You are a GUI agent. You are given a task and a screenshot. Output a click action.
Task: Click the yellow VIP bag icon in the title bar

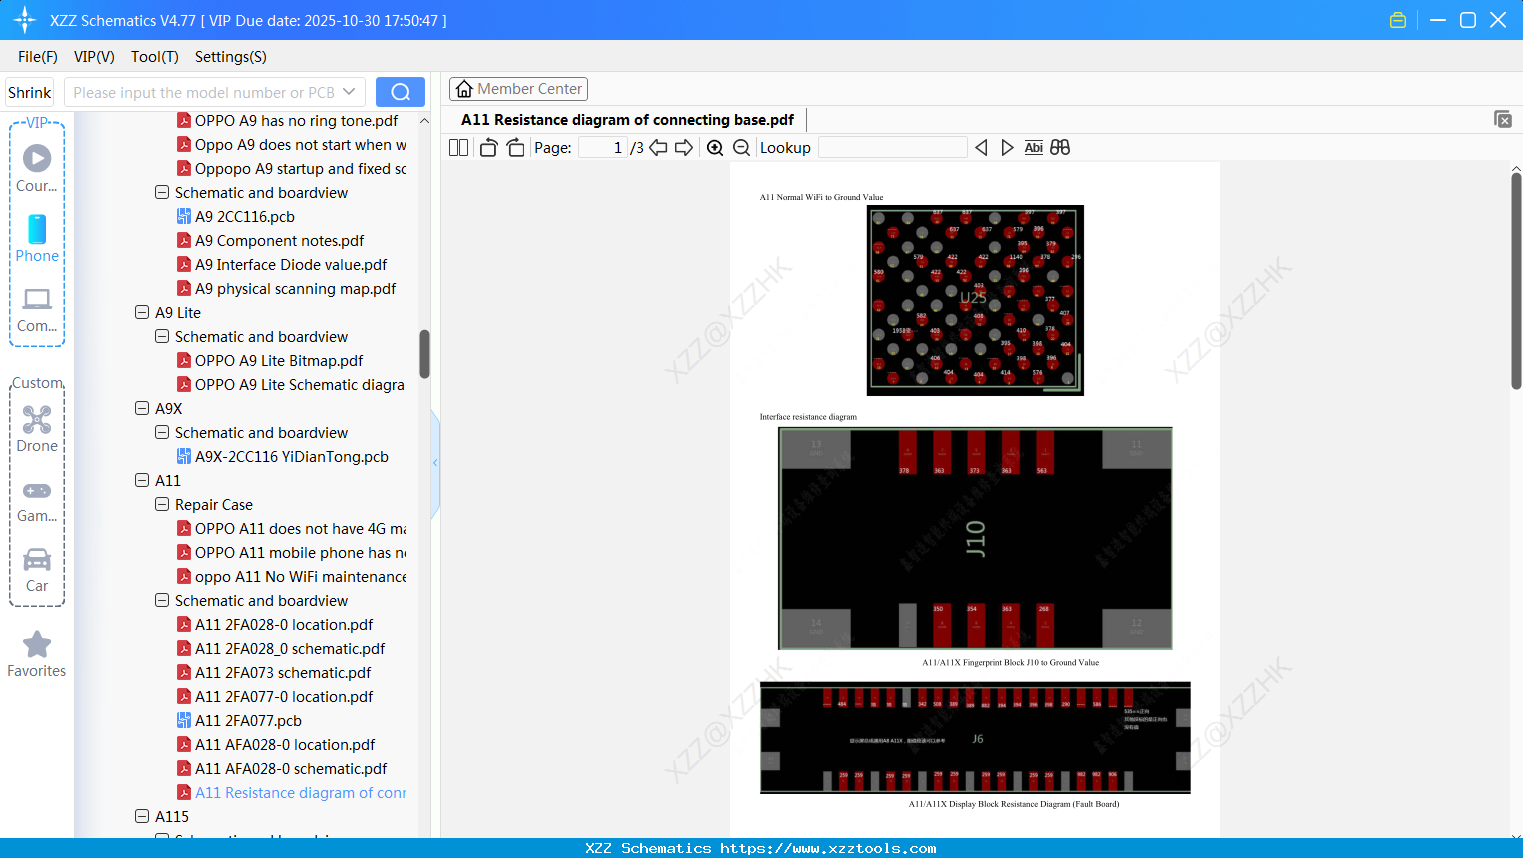click(x=1398, y=20)
